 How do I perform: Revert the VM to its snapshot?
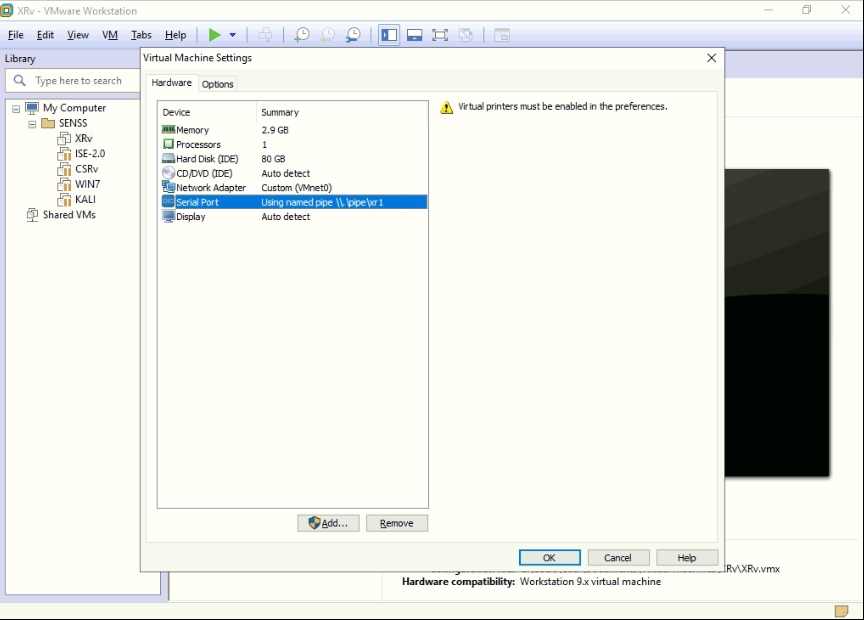328,34
